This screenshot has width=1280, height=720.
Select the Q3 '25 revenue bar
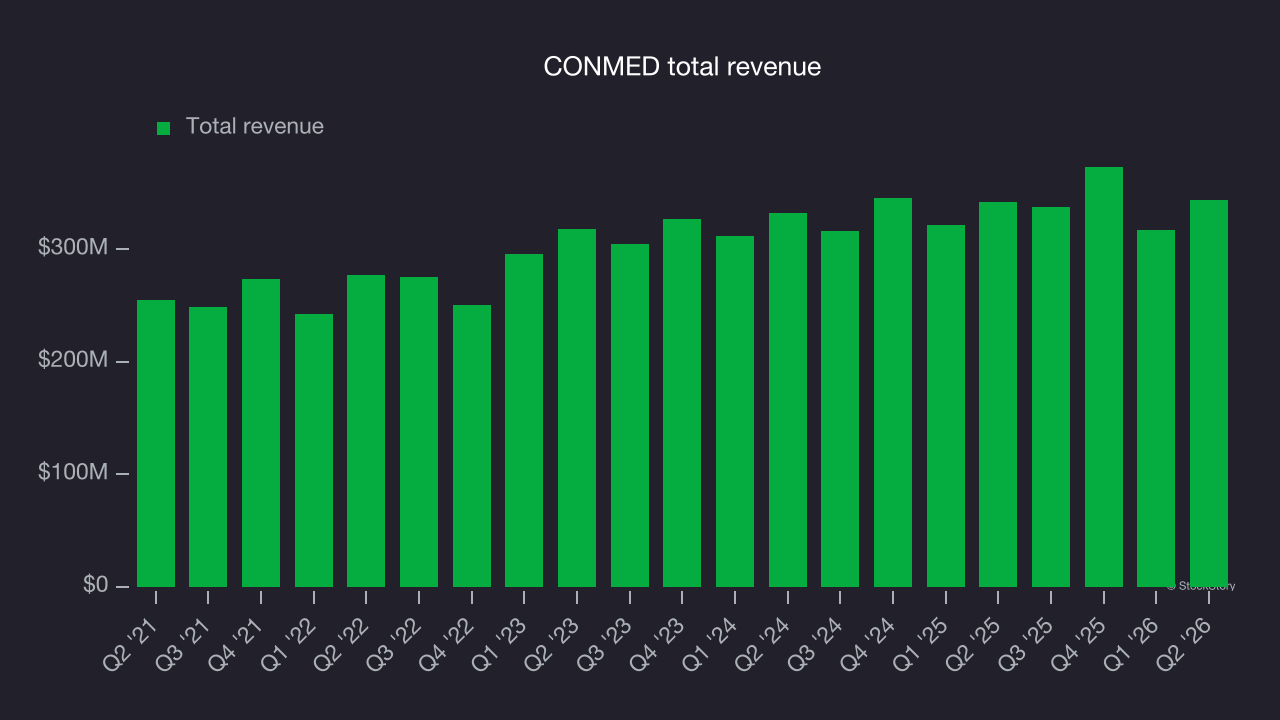(1051, 397)
